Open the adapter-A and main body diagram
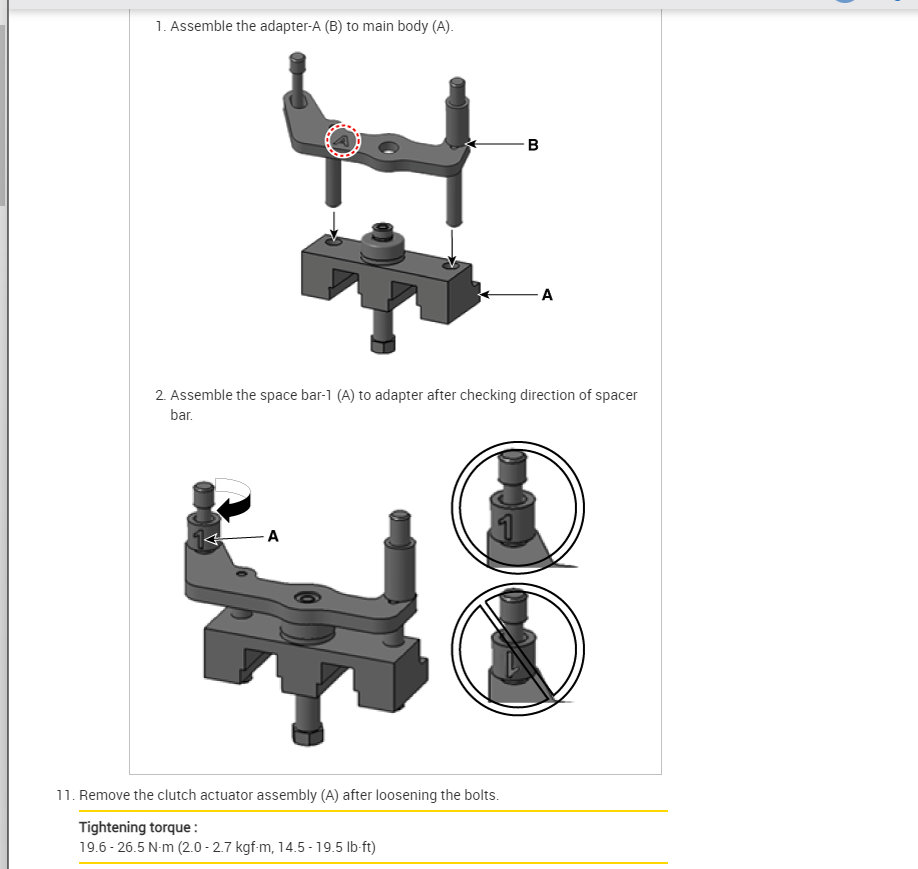Screen dimensions: 918x869 tap(419, 203)
